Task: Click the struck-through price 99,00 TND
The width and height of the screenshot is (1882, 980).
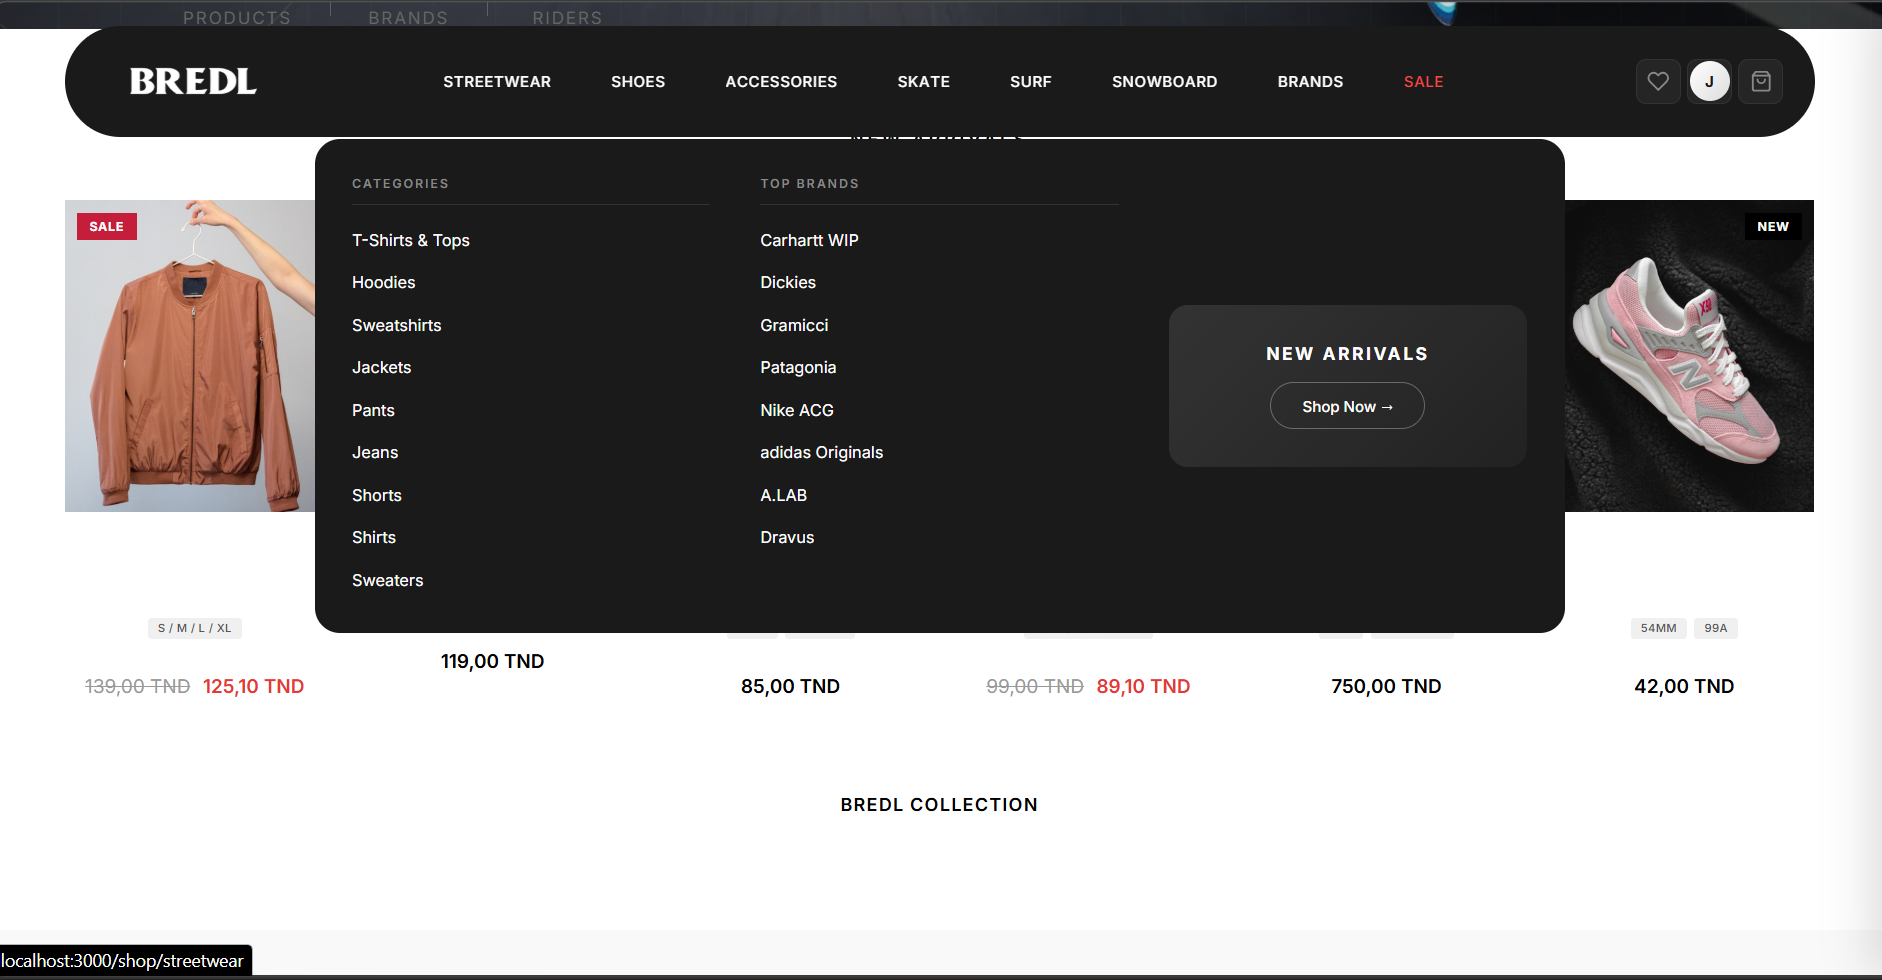Action: point(1035,687)
